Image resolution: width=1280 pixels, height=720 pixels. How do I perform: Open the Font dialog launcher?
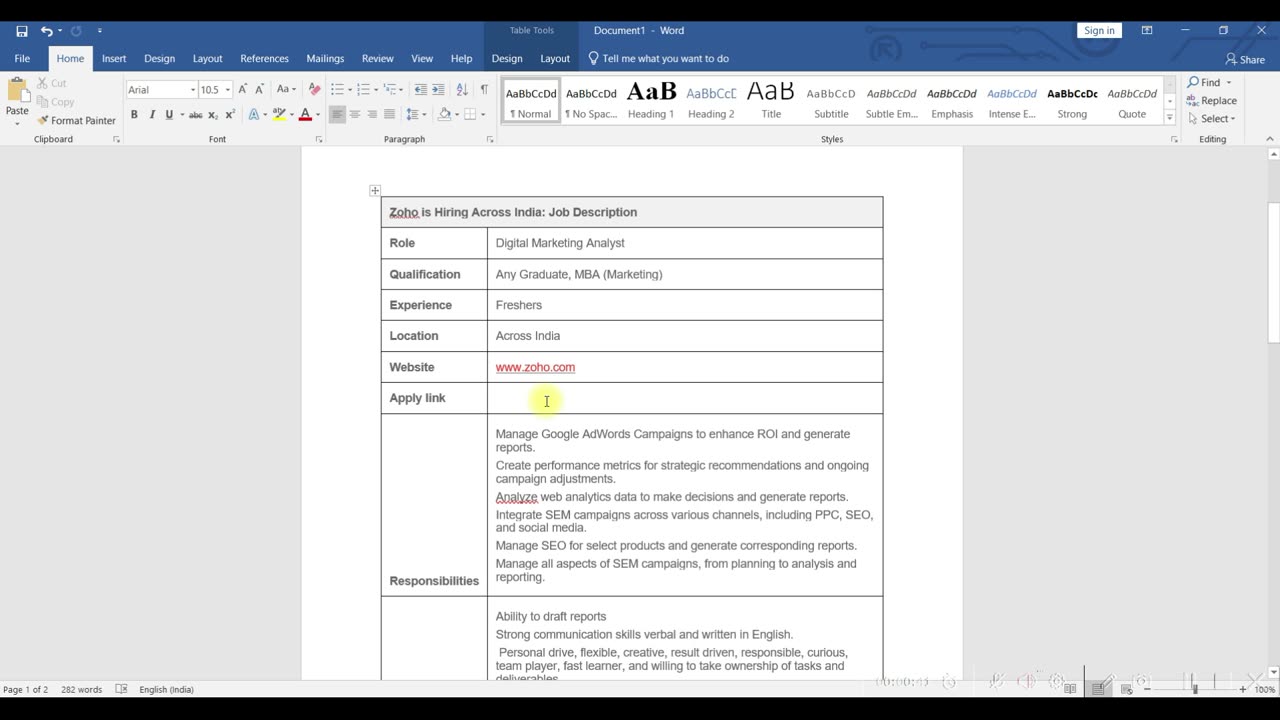pos(318,140)
